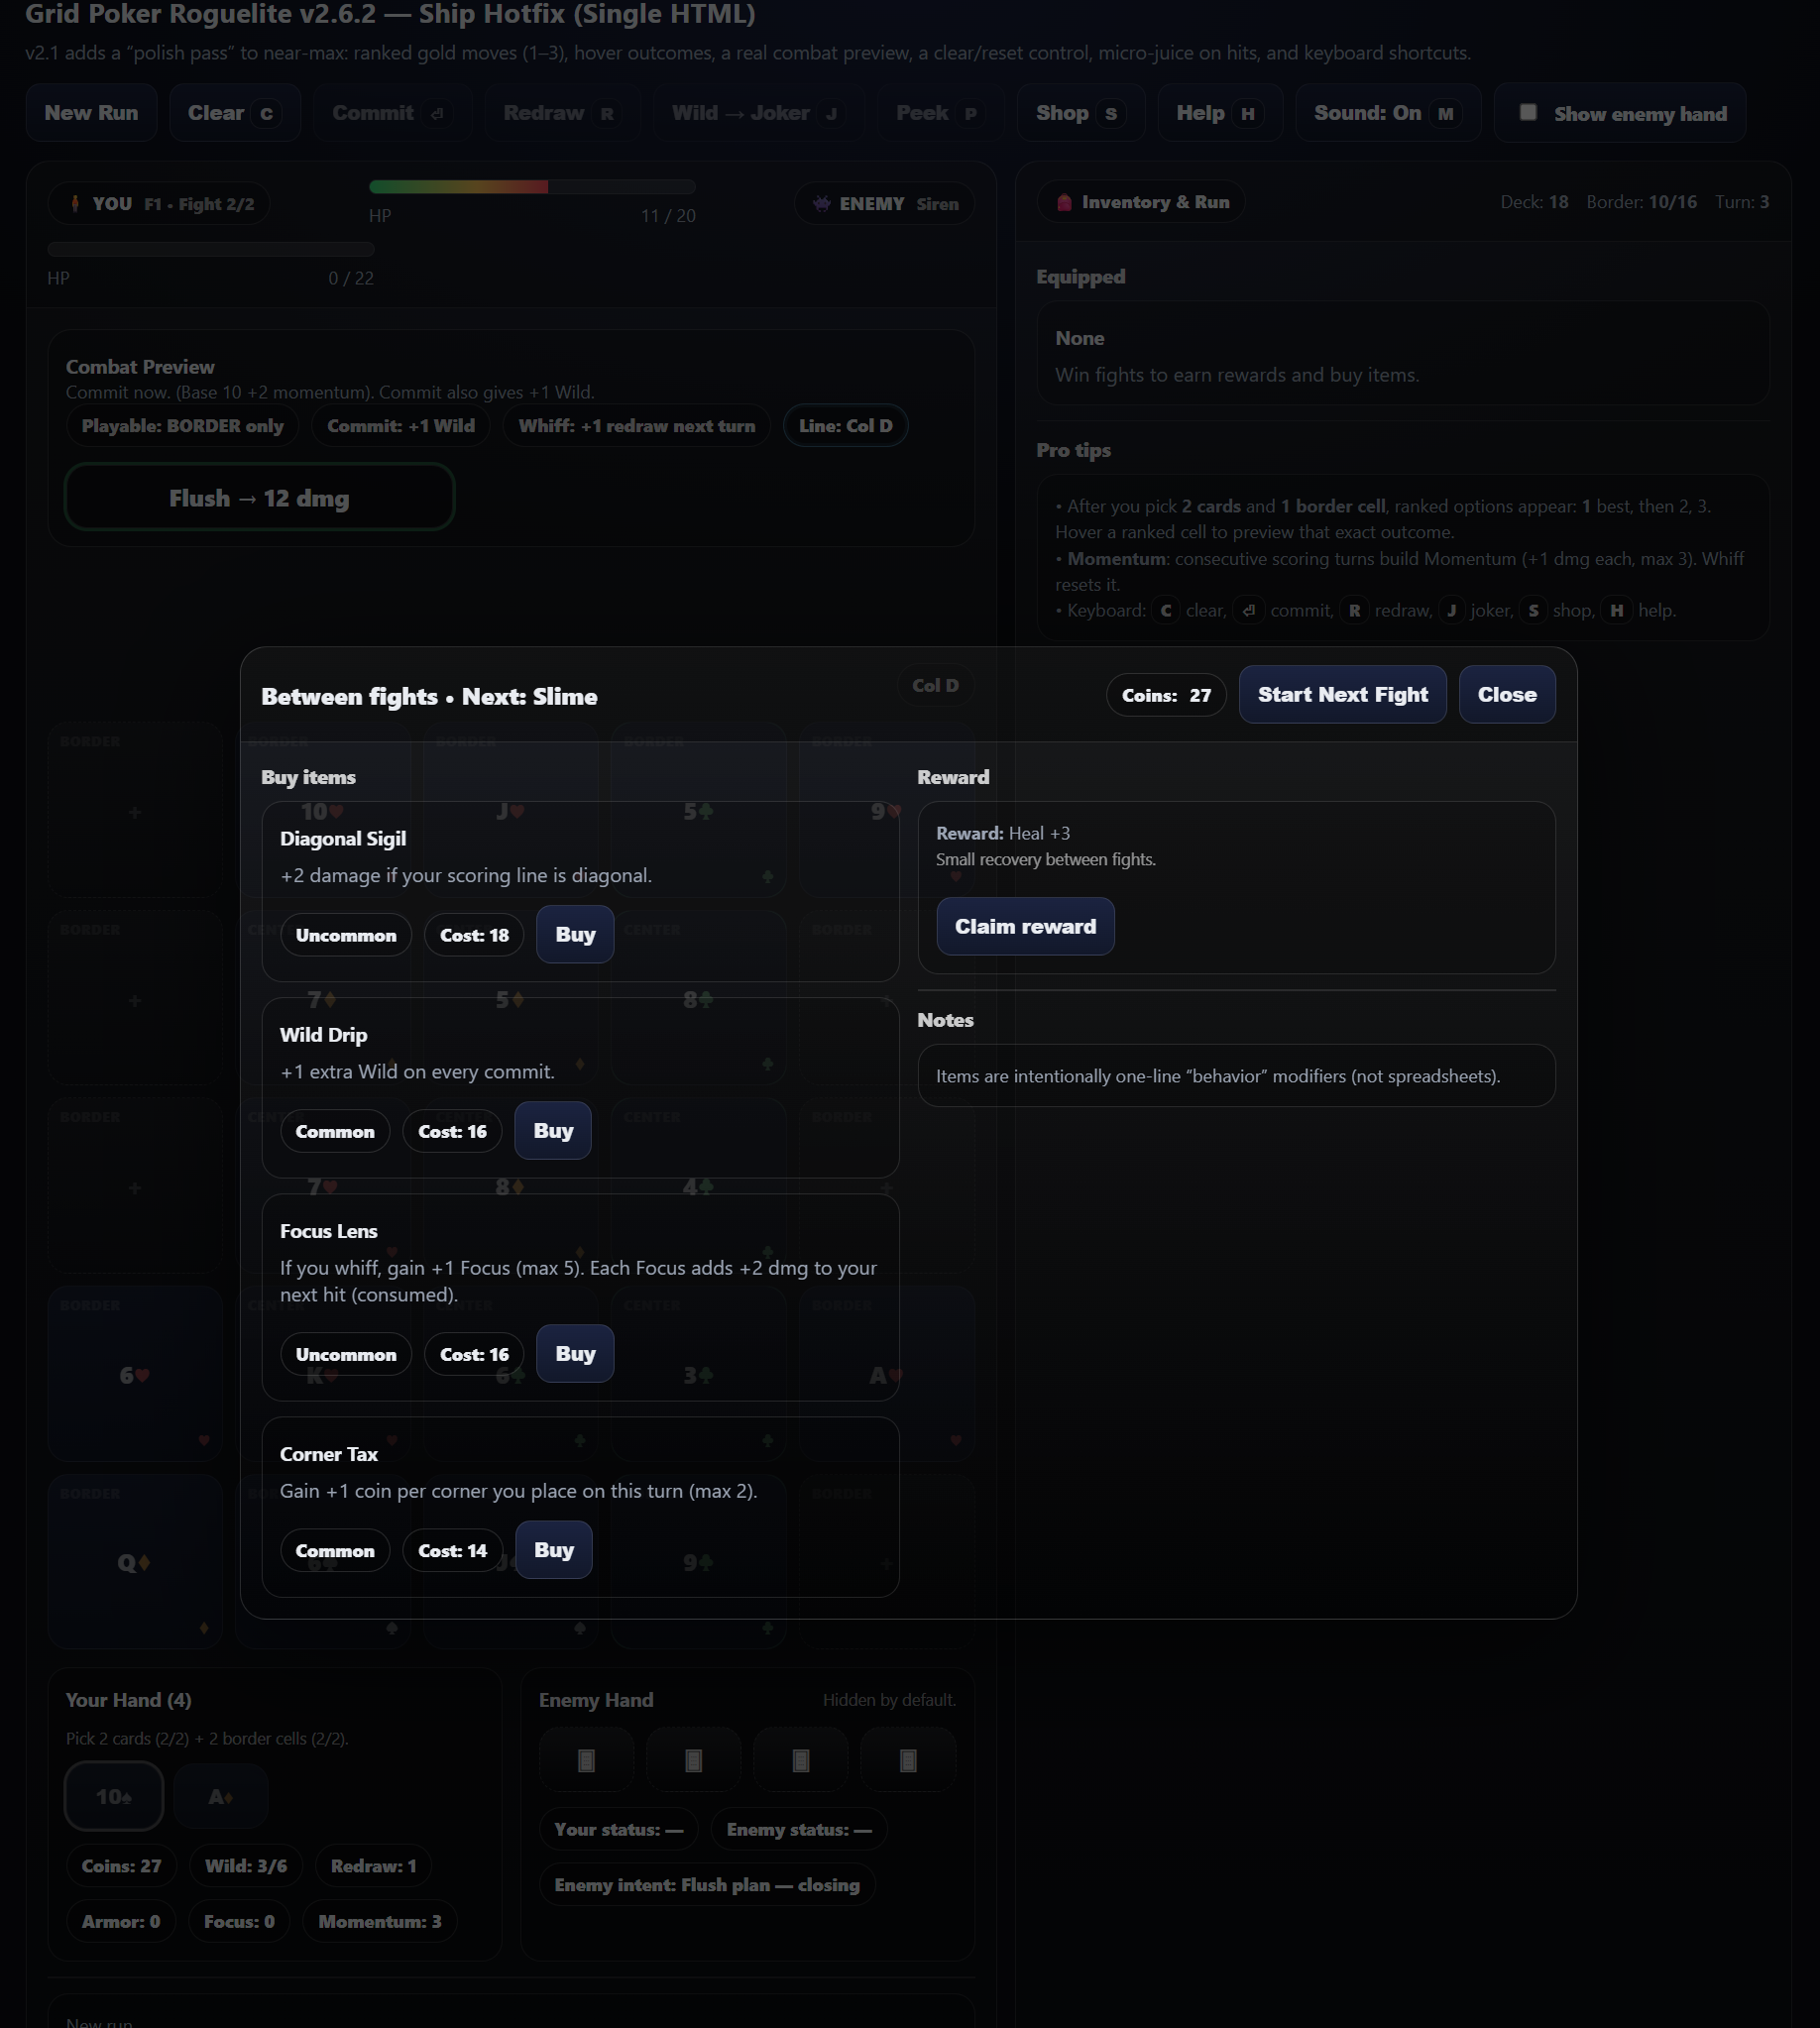
Task: Click the Wild: 3/6 status chip
Action: 246,1865
